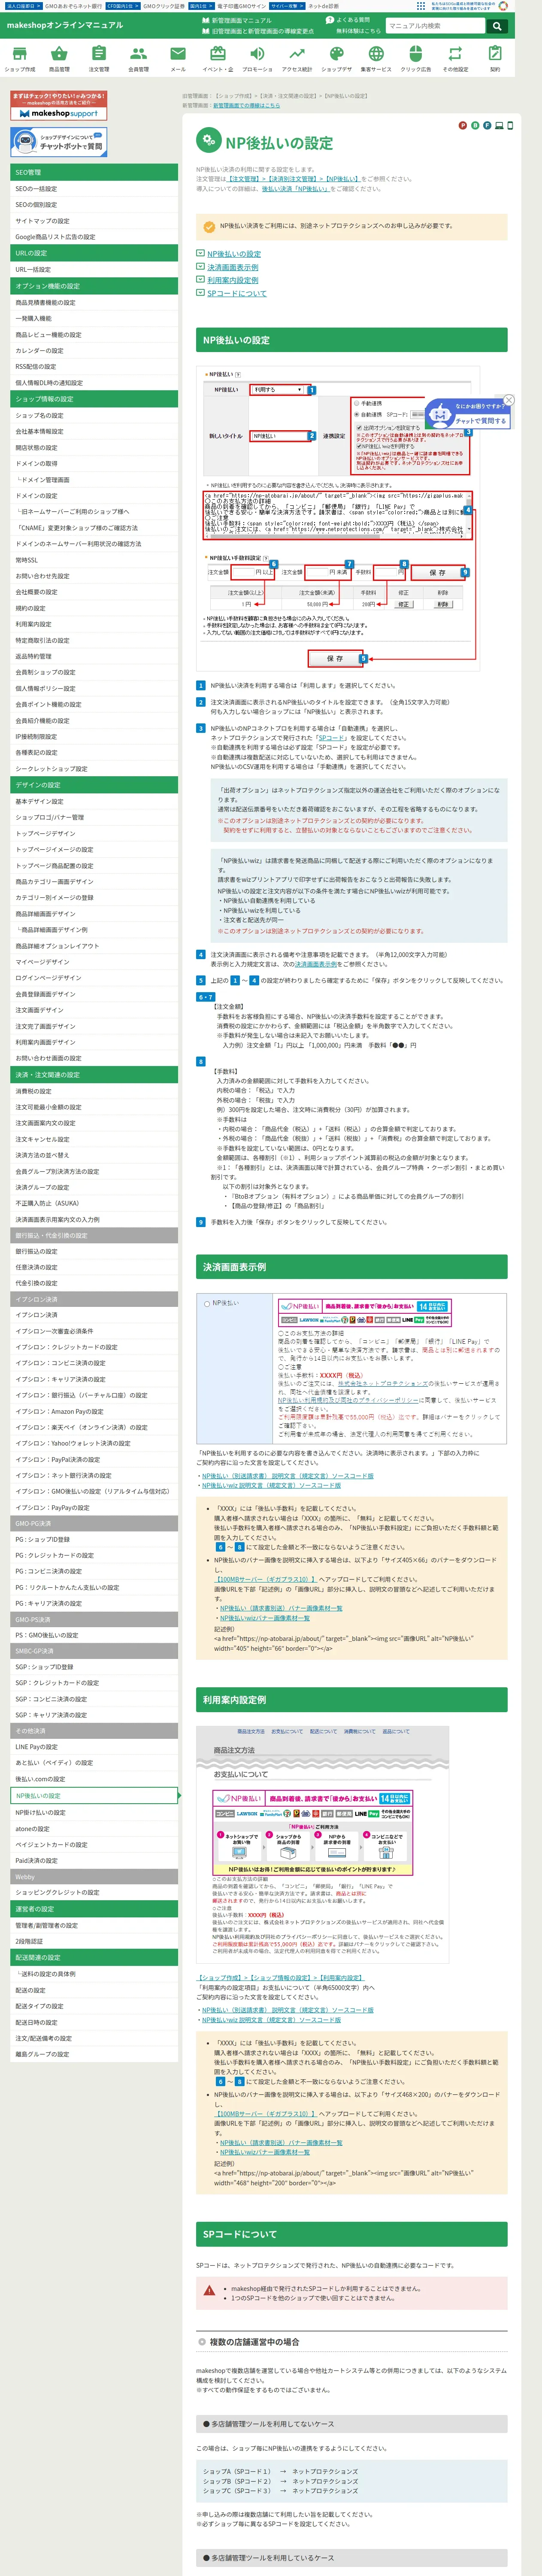The image size is (542, 2576).
Task: Close the chatbot popup widget
Action: click(509, 400)
